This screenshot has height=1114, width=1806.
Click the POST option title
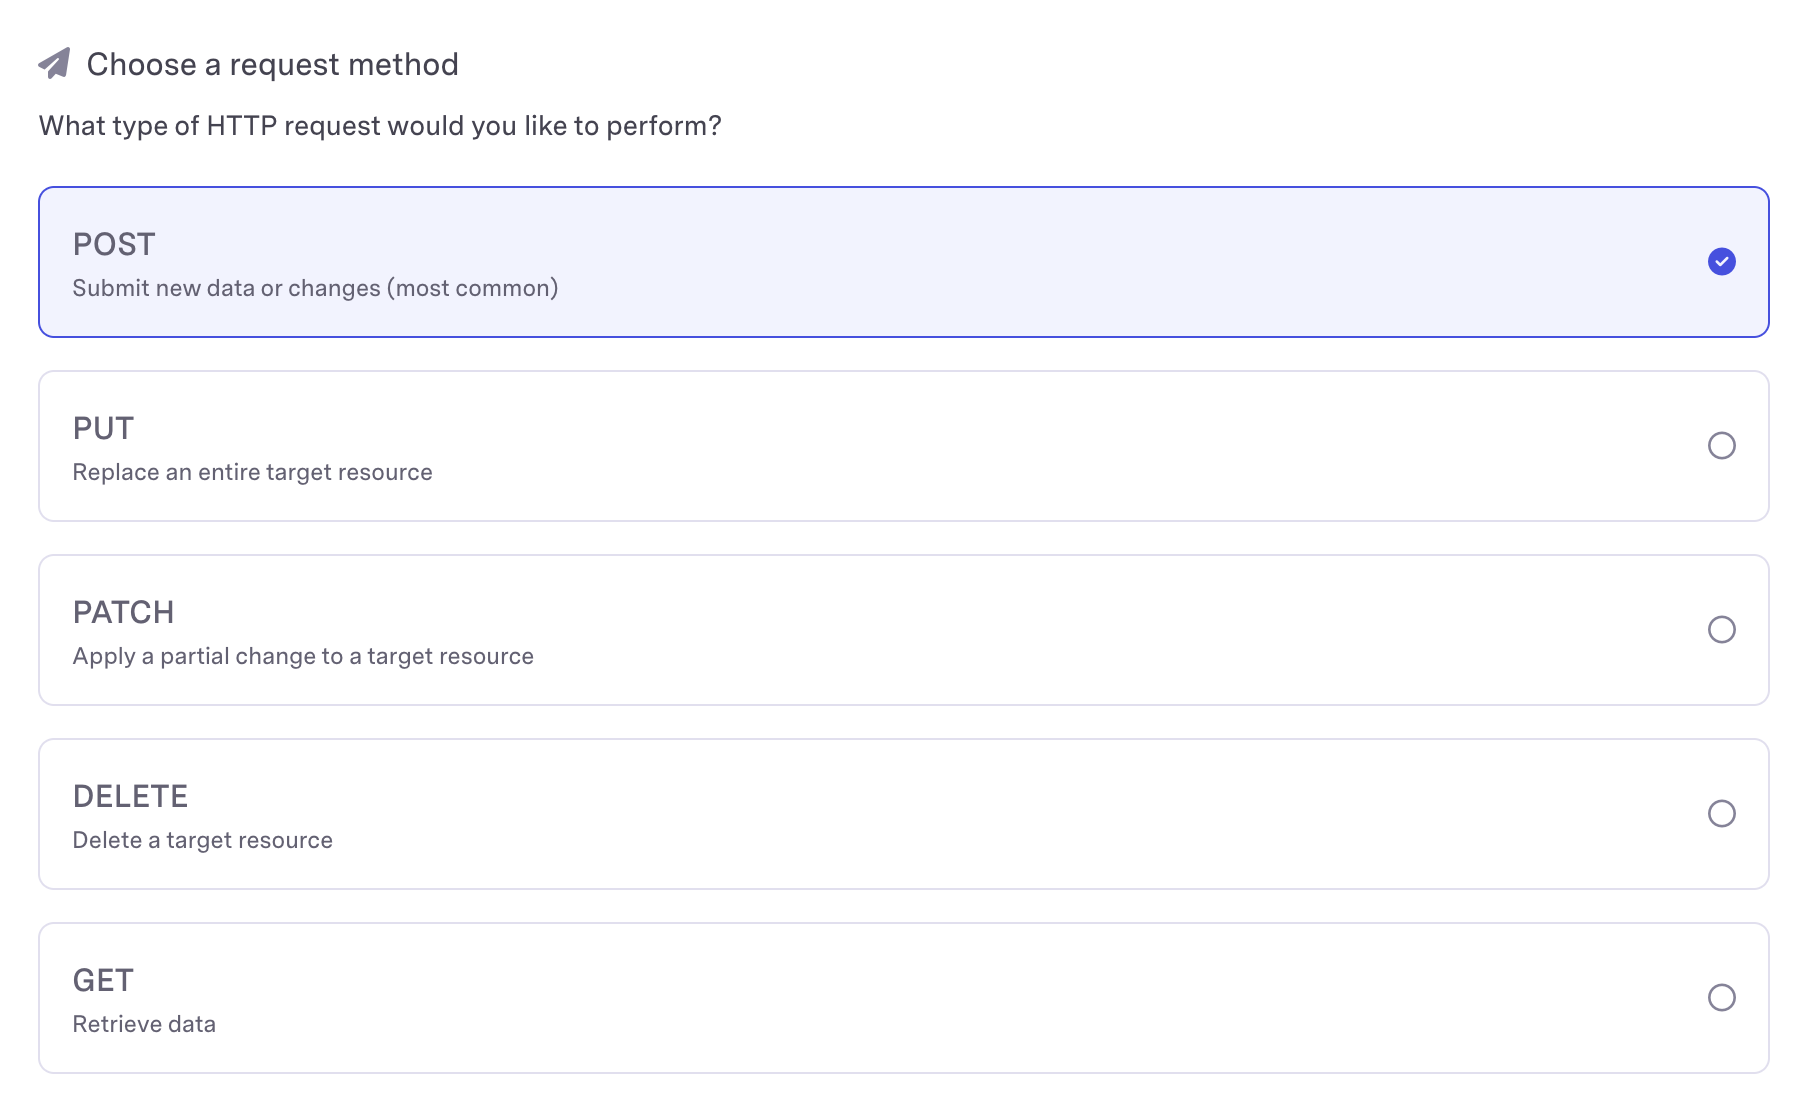(114, 245)
